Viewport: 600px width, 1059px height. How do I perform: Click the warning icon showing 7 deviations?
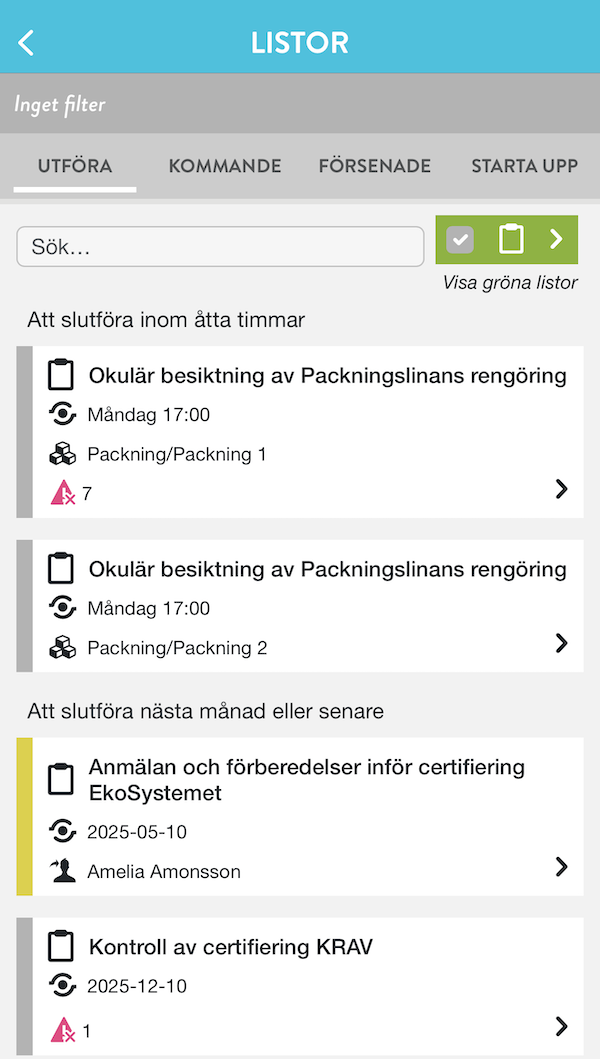coord(62,492)
